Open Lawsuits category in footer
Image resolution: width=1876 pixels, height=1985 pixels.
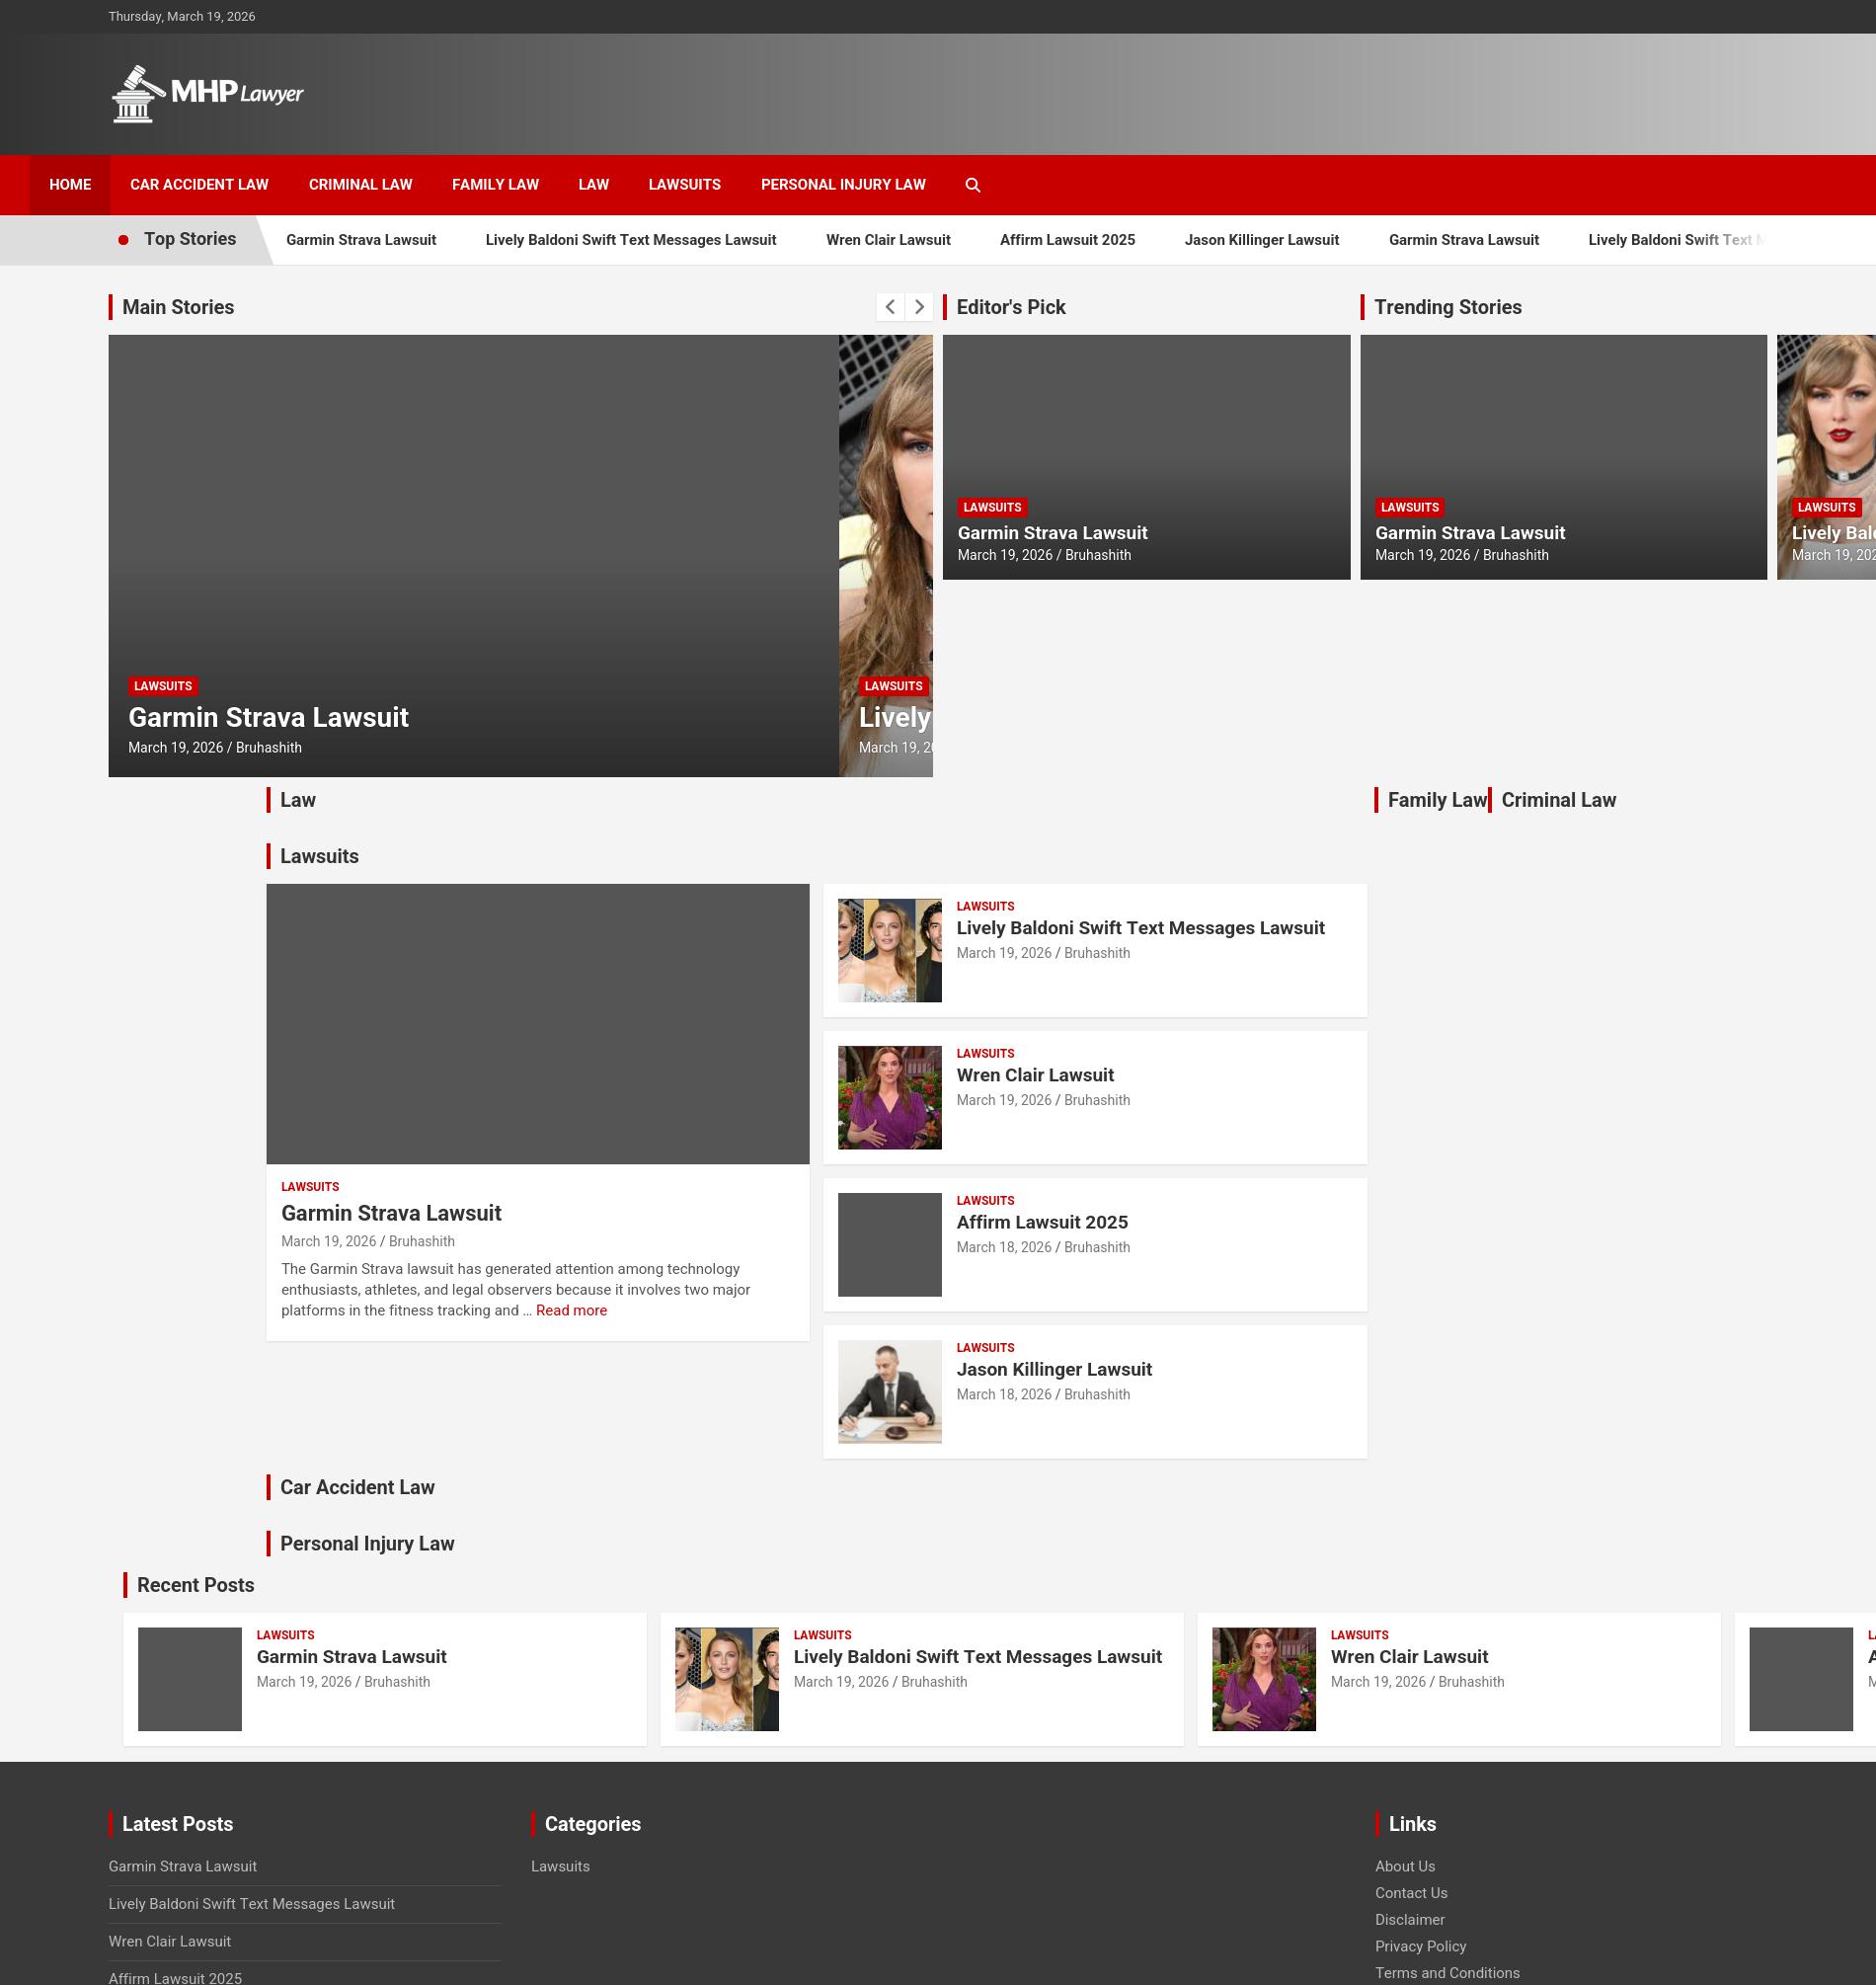point(560,1866)
